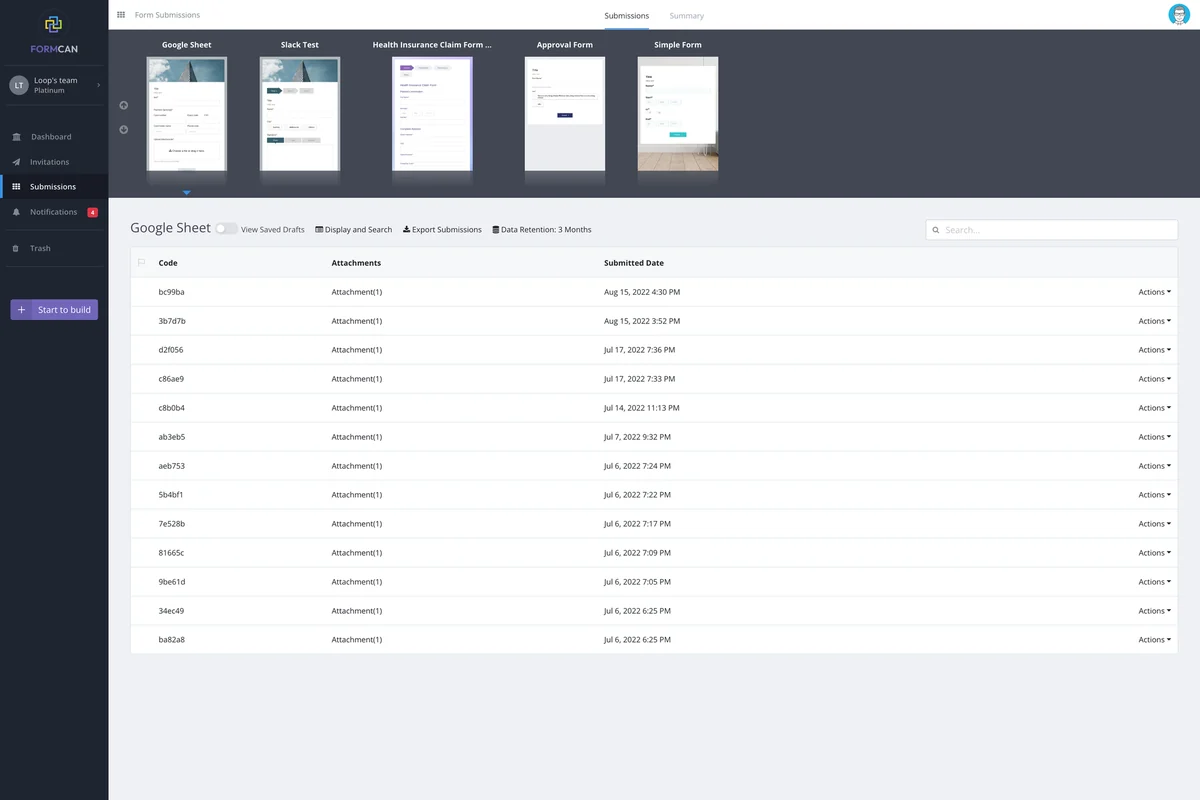Switch to the Summary tab
The image size is (1200, 800).
coord(687,16)
